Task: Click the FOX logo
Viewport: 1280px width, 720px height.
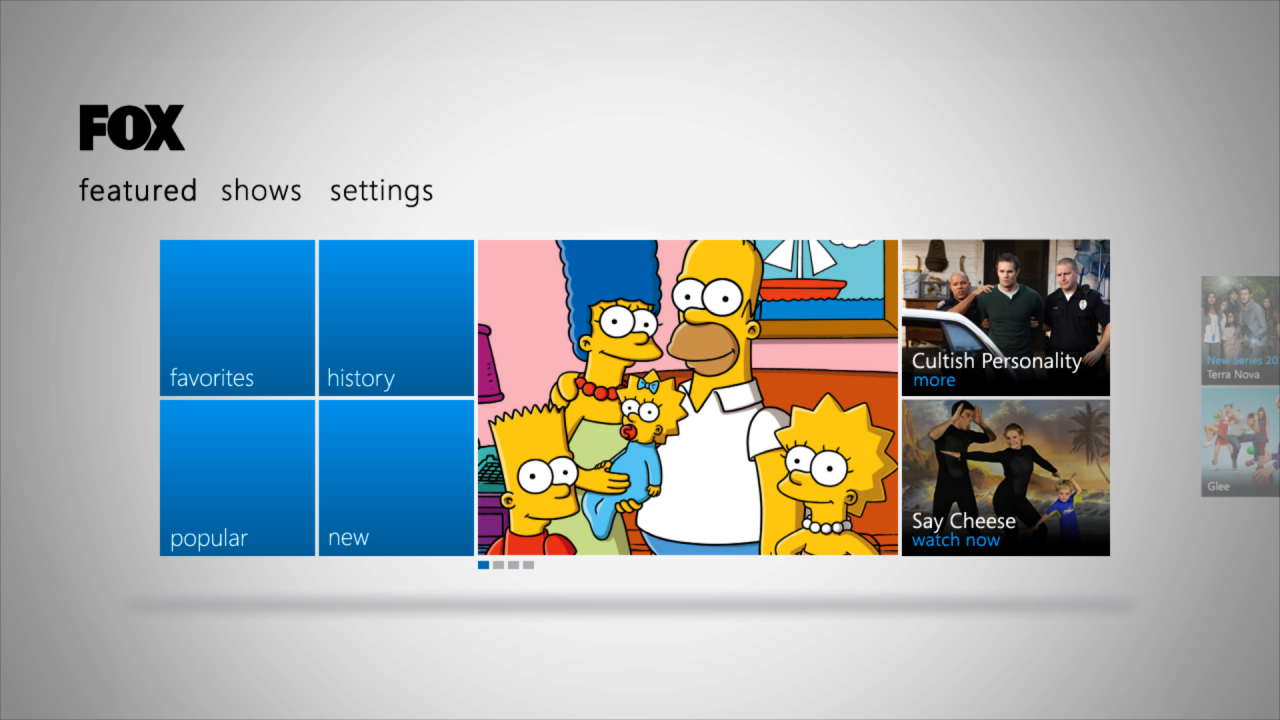Action: pos(132,128)
